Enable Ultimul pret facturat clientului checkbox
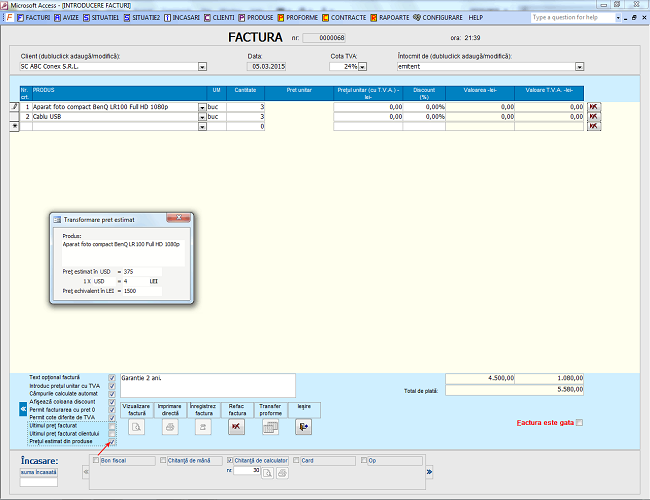This screenshot has width=650, height=500. (112, 434)
